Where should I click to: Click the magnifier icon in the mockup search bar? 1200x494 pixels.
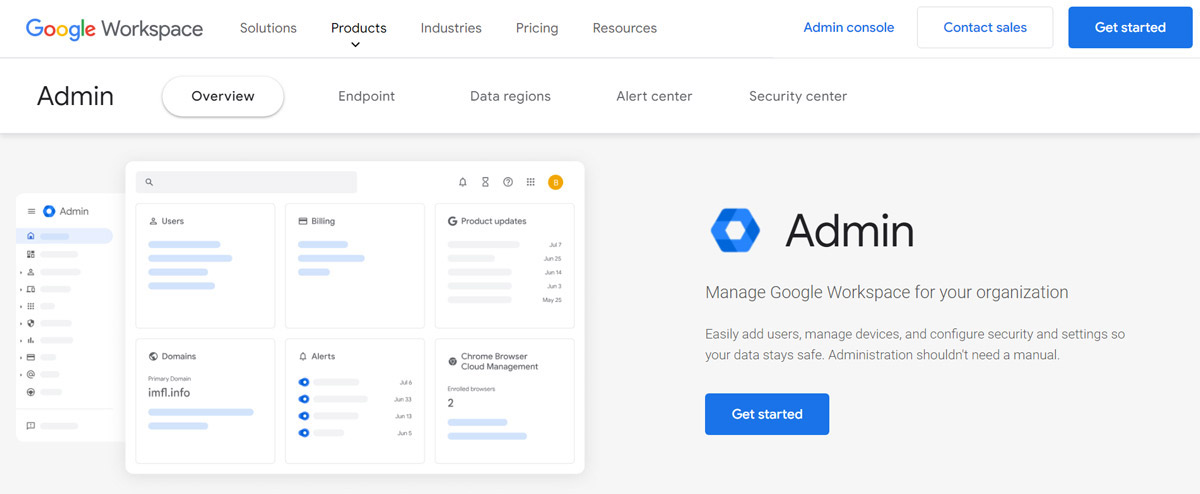pyautogui.click(x=150, y=182)
